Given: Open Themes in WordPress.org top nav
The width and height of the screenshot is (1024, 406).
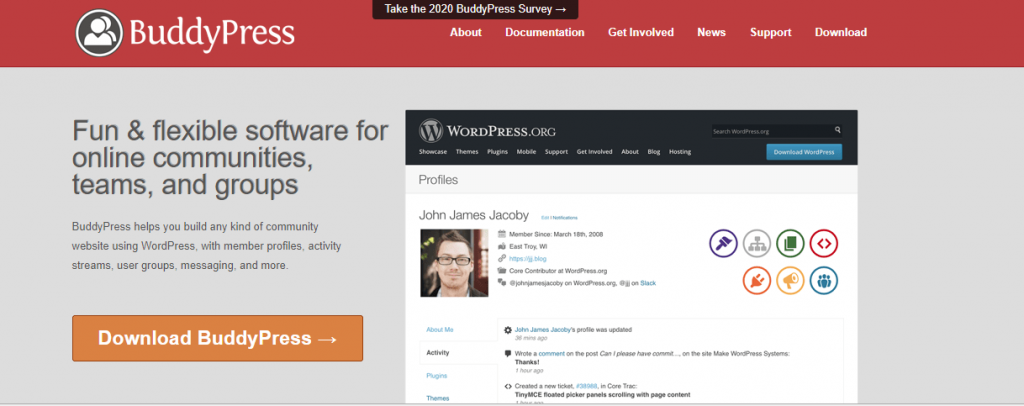Looking at the screenshot, I should [467, 151].
